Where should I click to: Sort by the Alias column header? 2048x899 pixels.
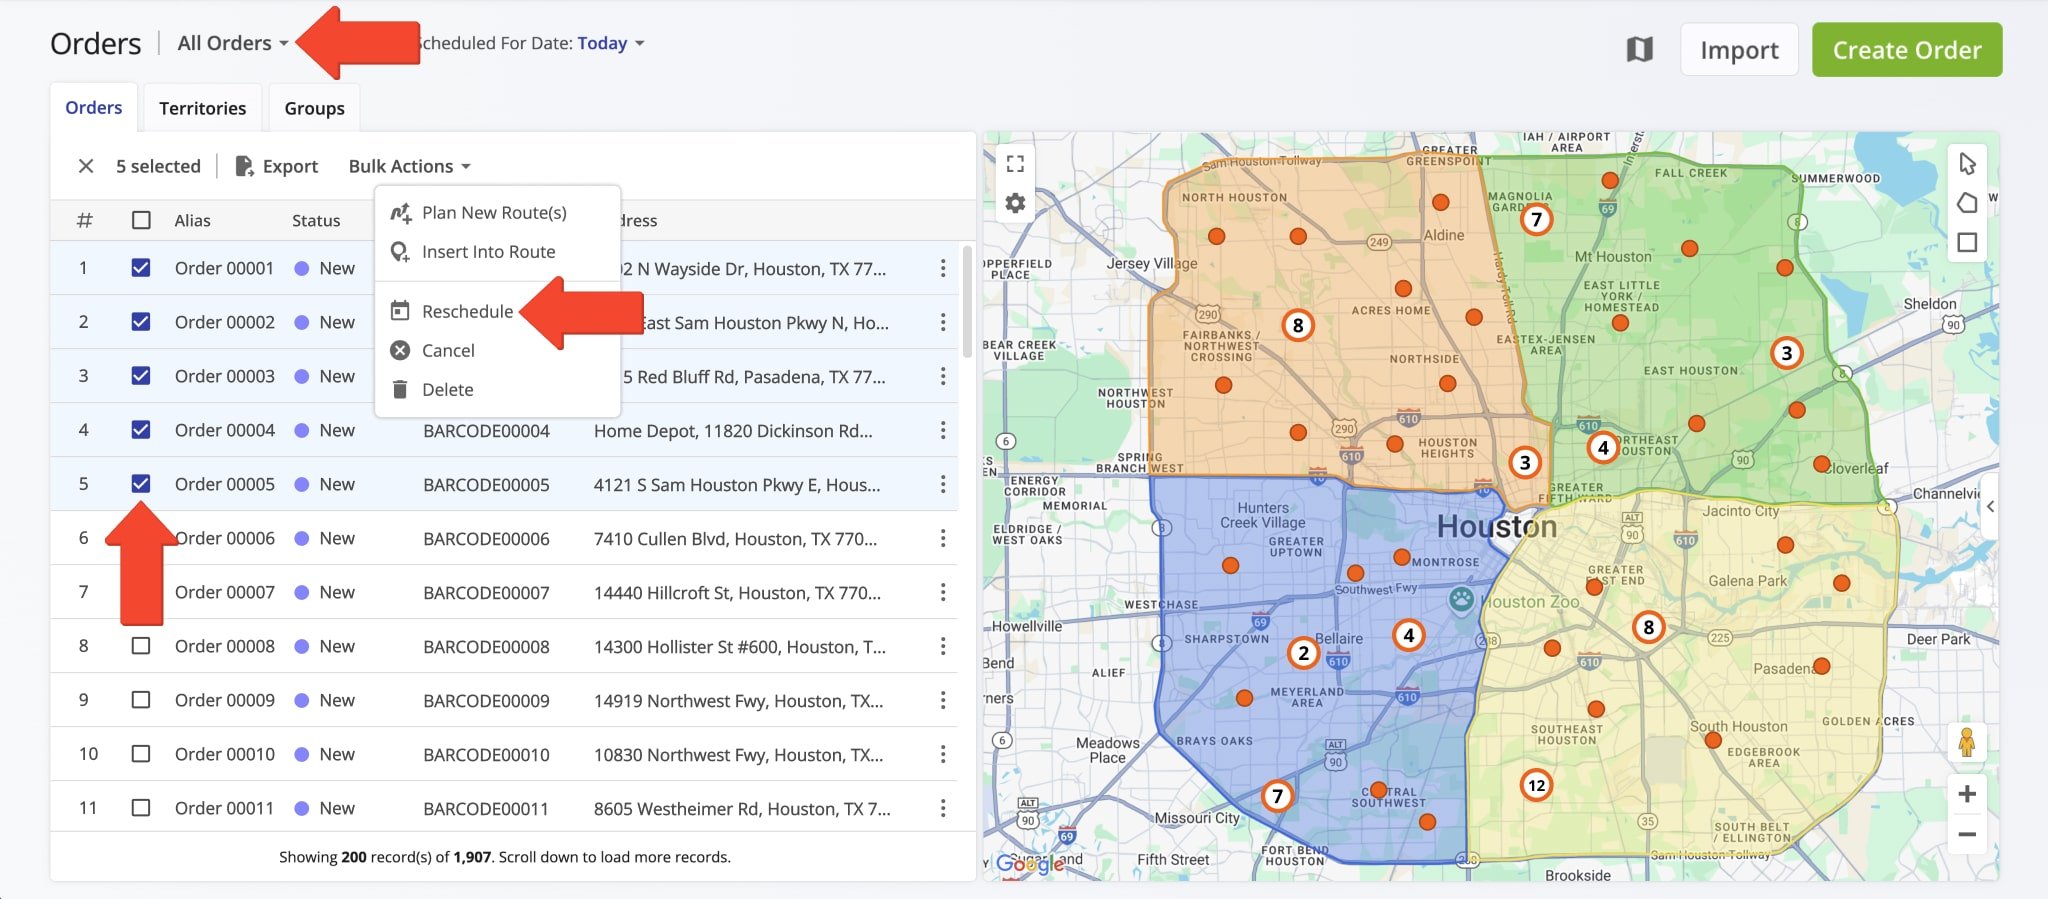coord(192,220)
